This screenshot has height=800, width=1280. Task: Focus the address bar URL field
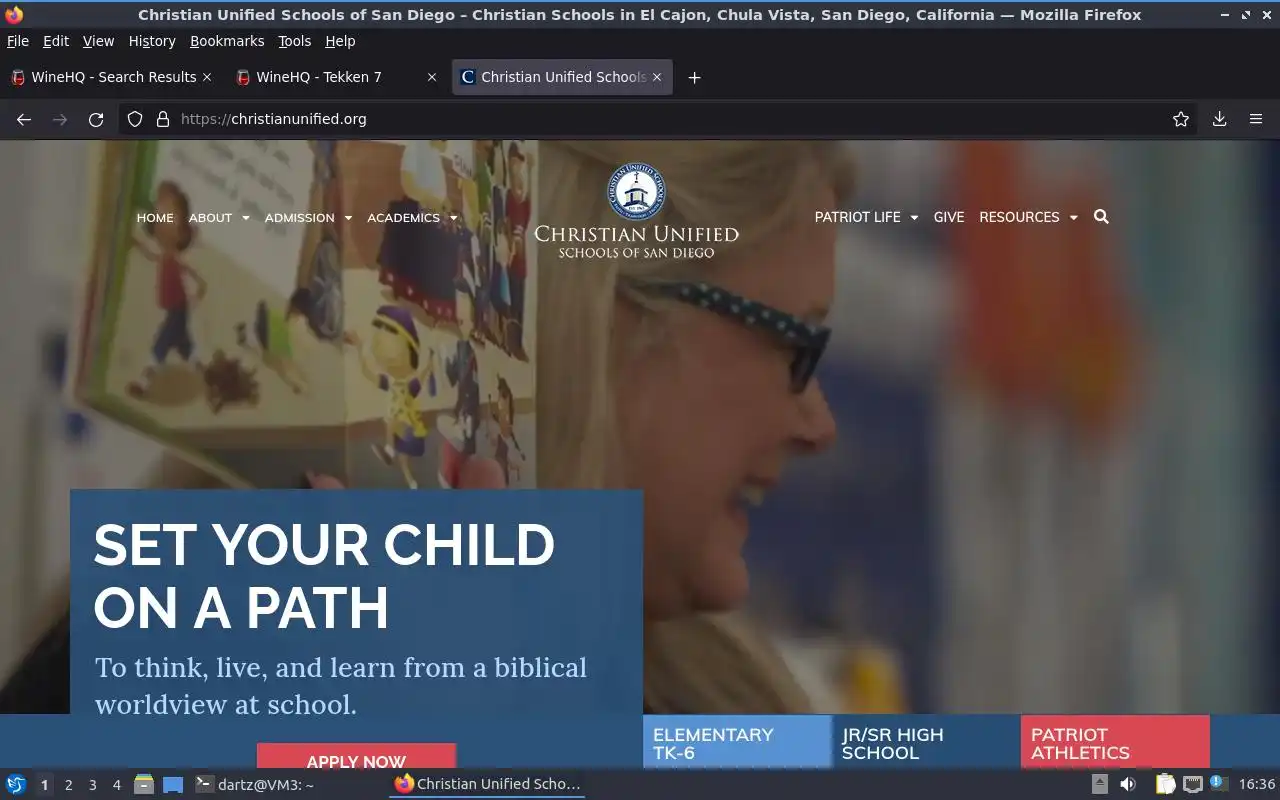[660, 119]
